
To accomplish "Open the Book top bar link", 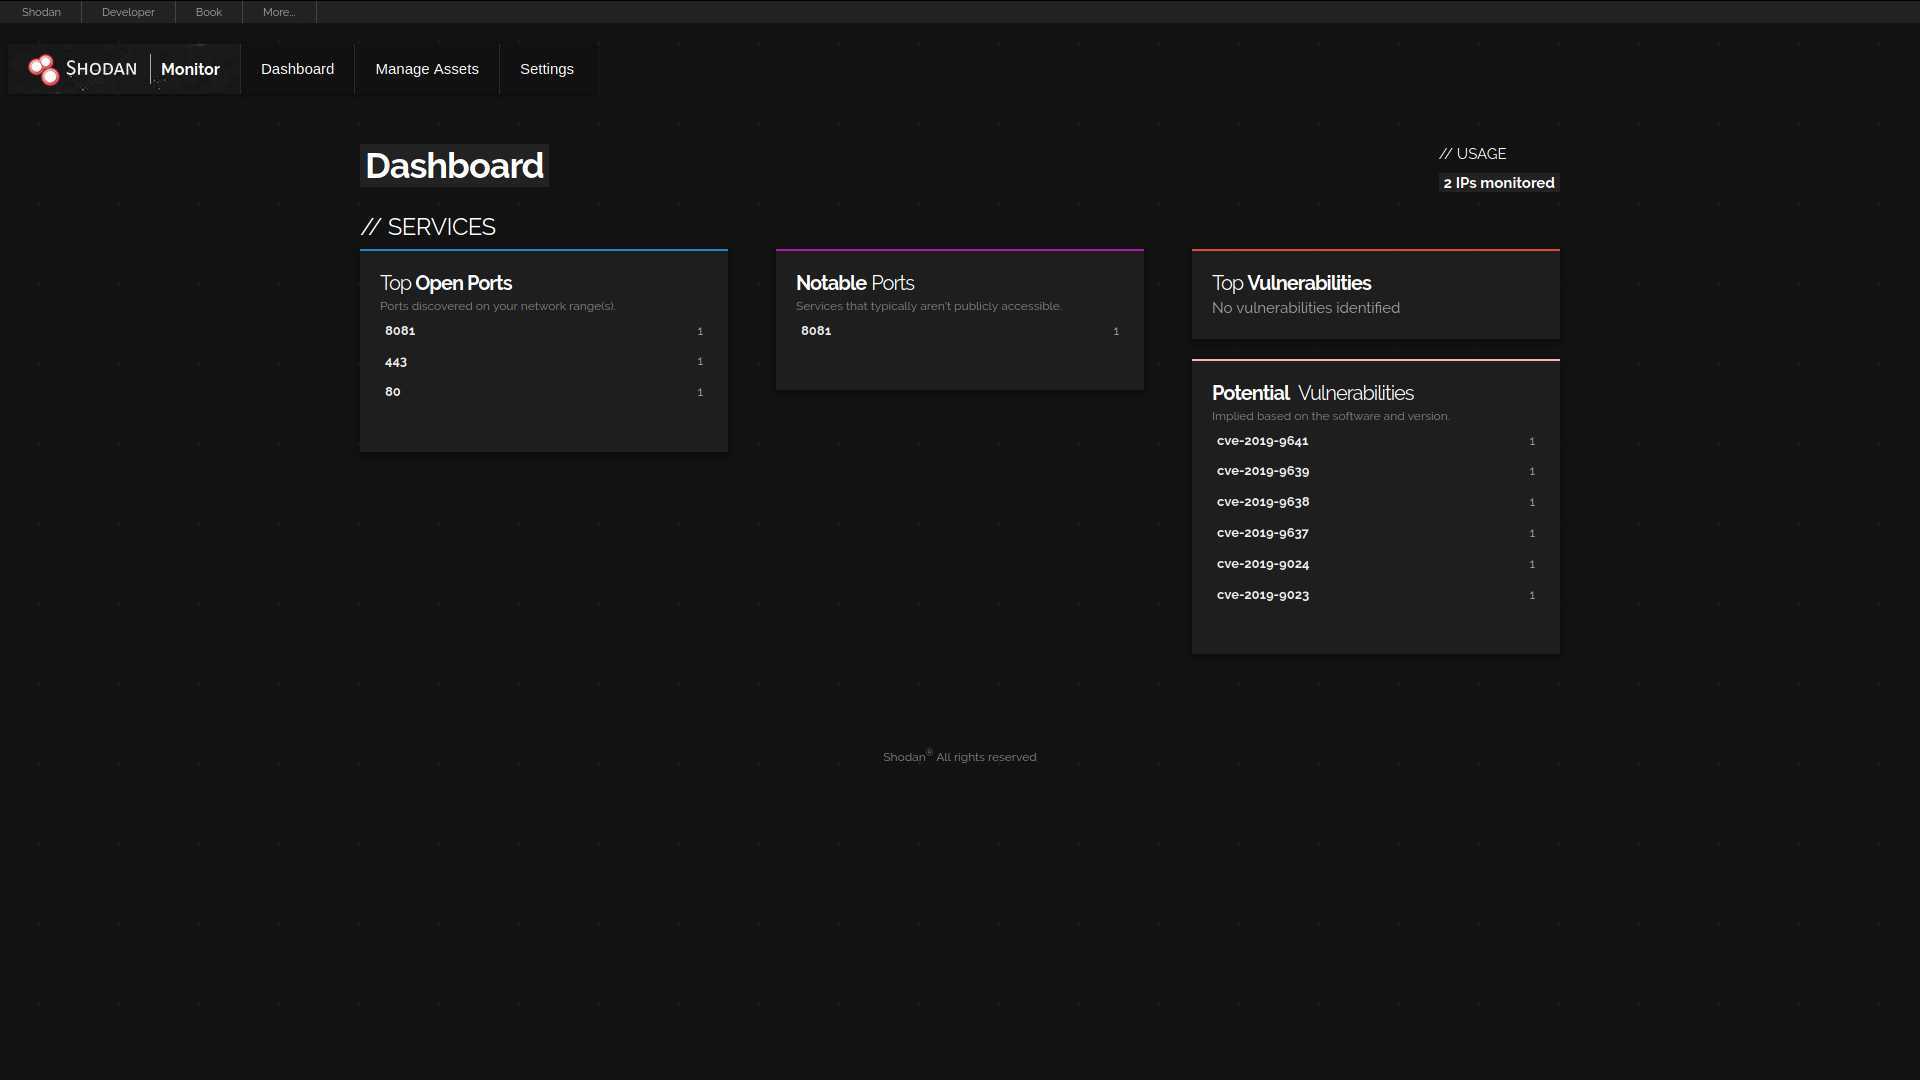I will point(209,12).
